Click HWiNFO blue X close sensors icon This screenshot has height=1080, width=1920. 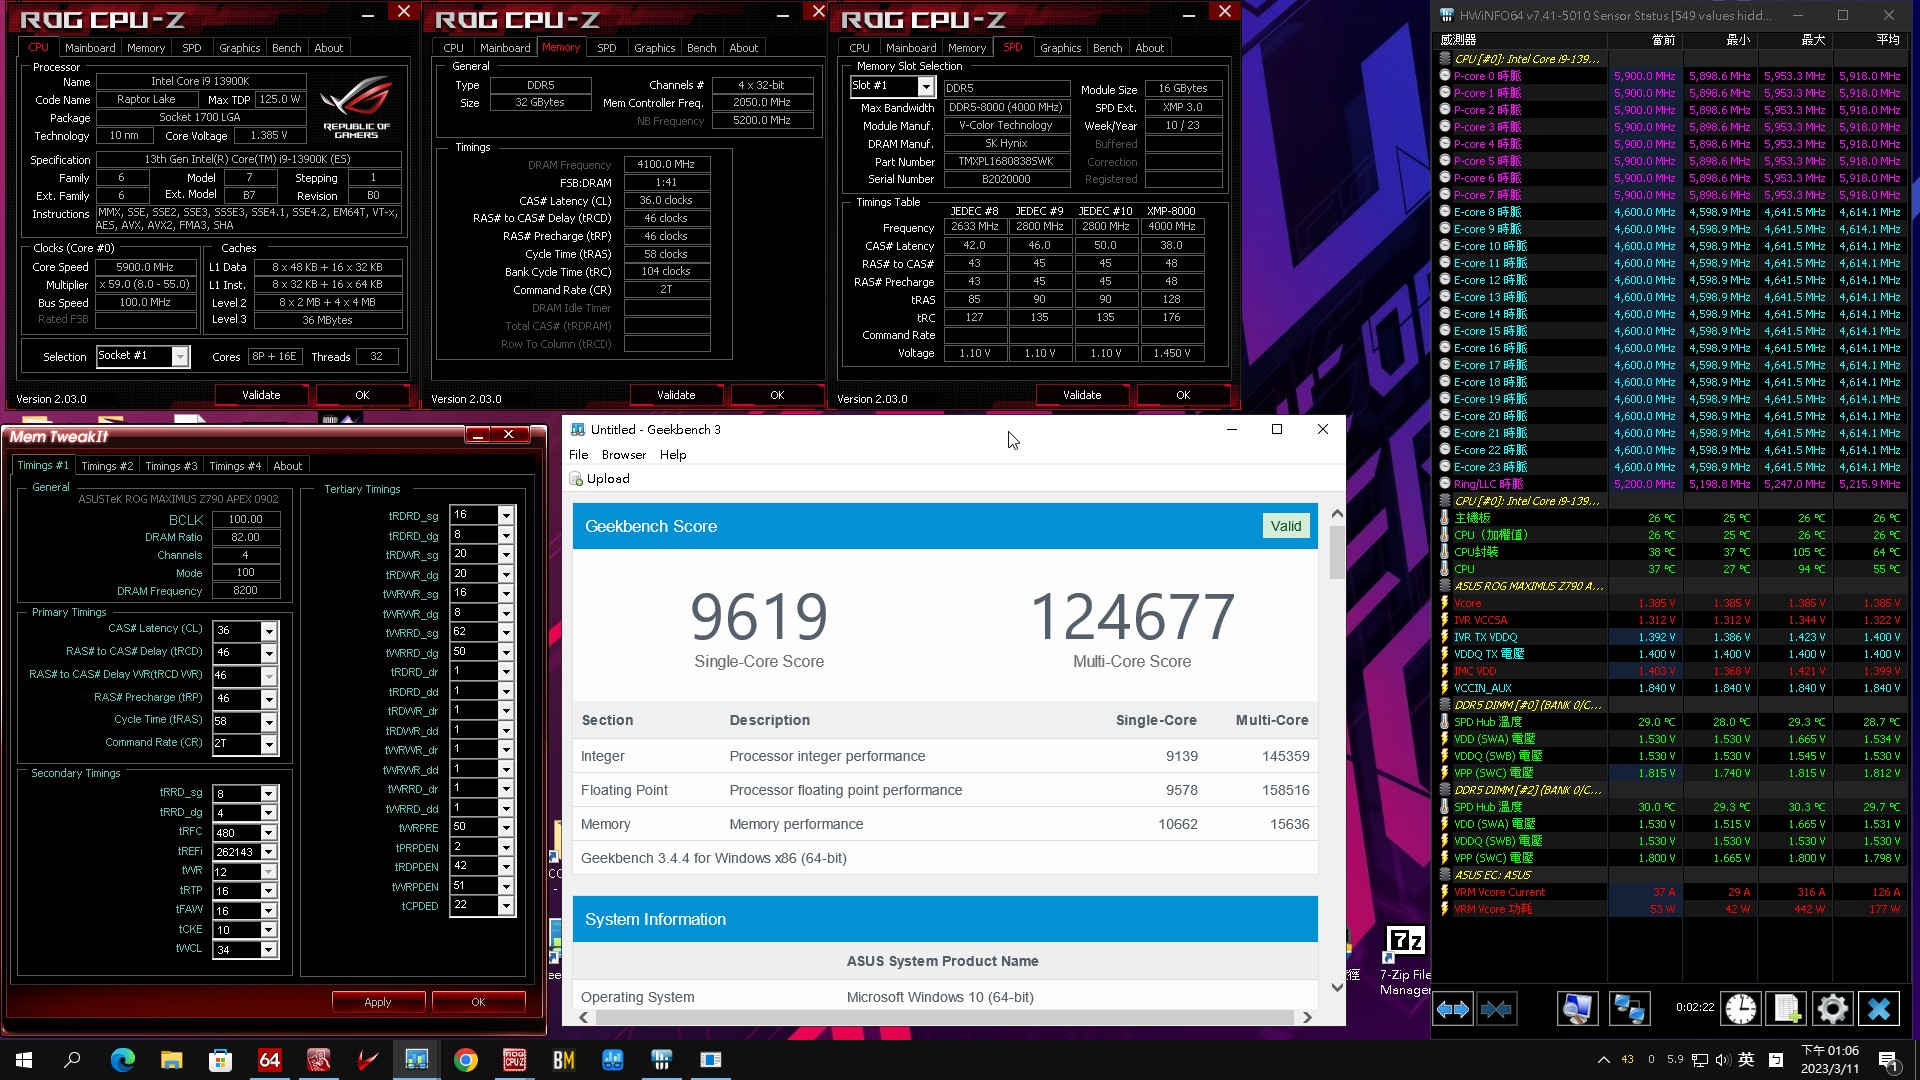coord(1878,1009)
